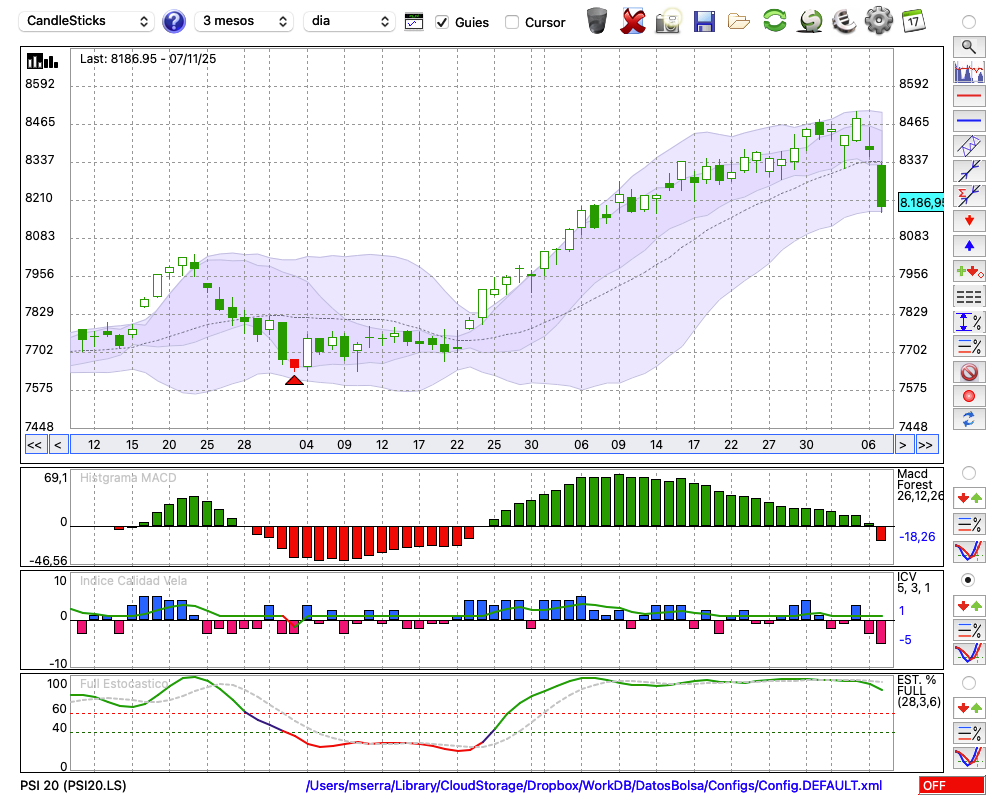Uncheck the Guies checkbox
1000x800 pixels.
(x=442, y=22)
